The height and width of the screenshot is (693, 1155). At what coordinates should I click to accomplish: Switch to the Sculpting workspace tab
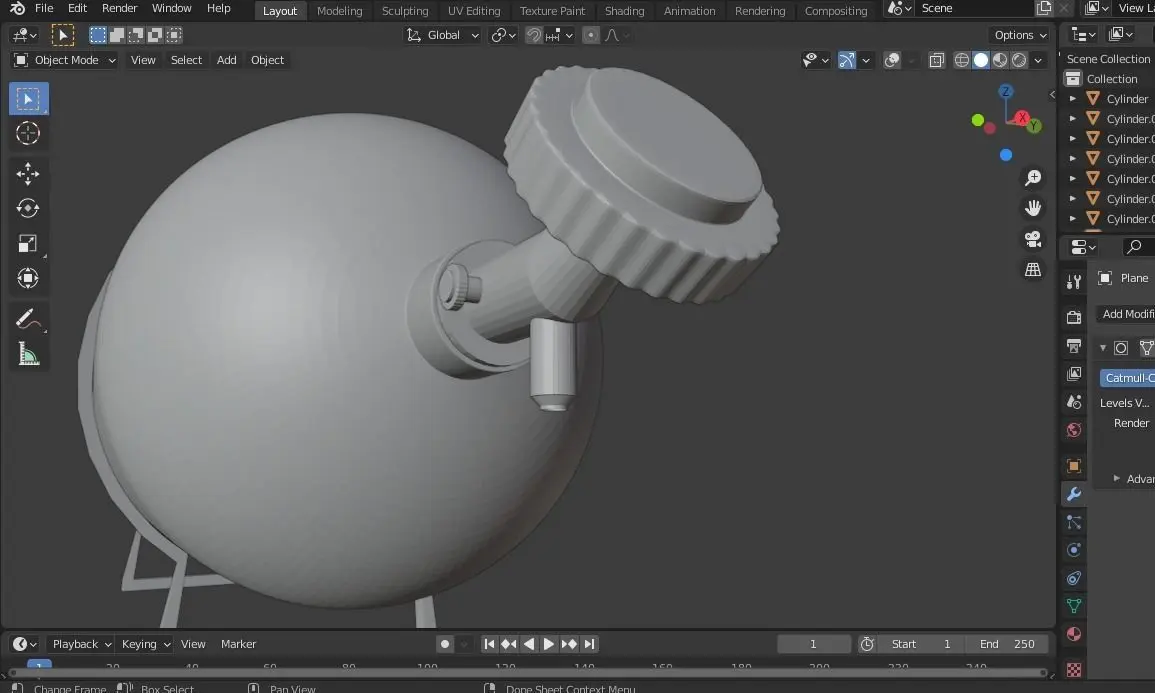tap(405, 11)
